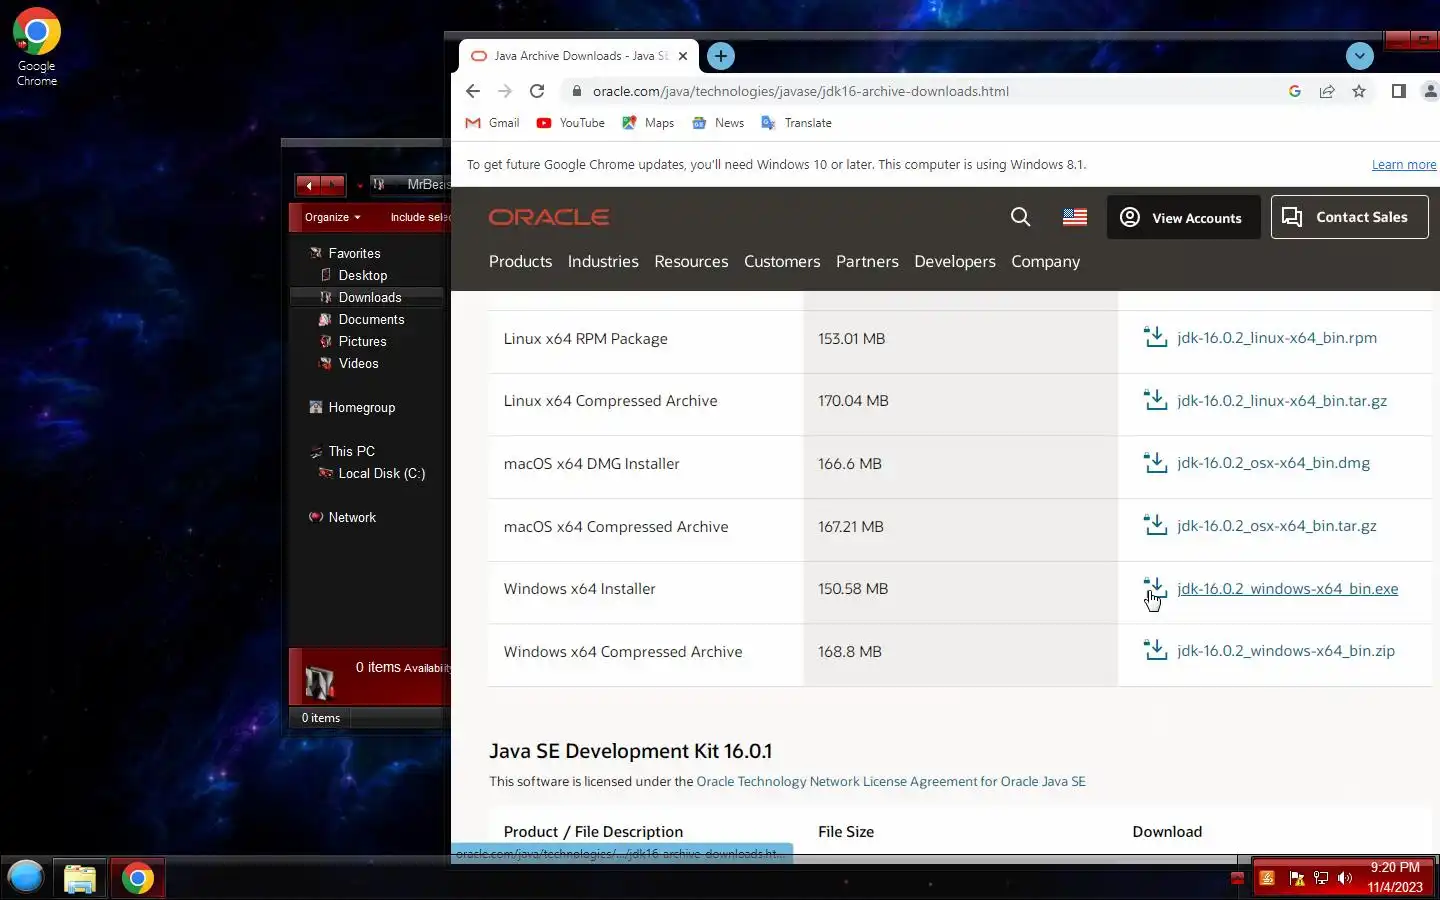Open Oracle site search magnifier

(x=1020, y=217)
